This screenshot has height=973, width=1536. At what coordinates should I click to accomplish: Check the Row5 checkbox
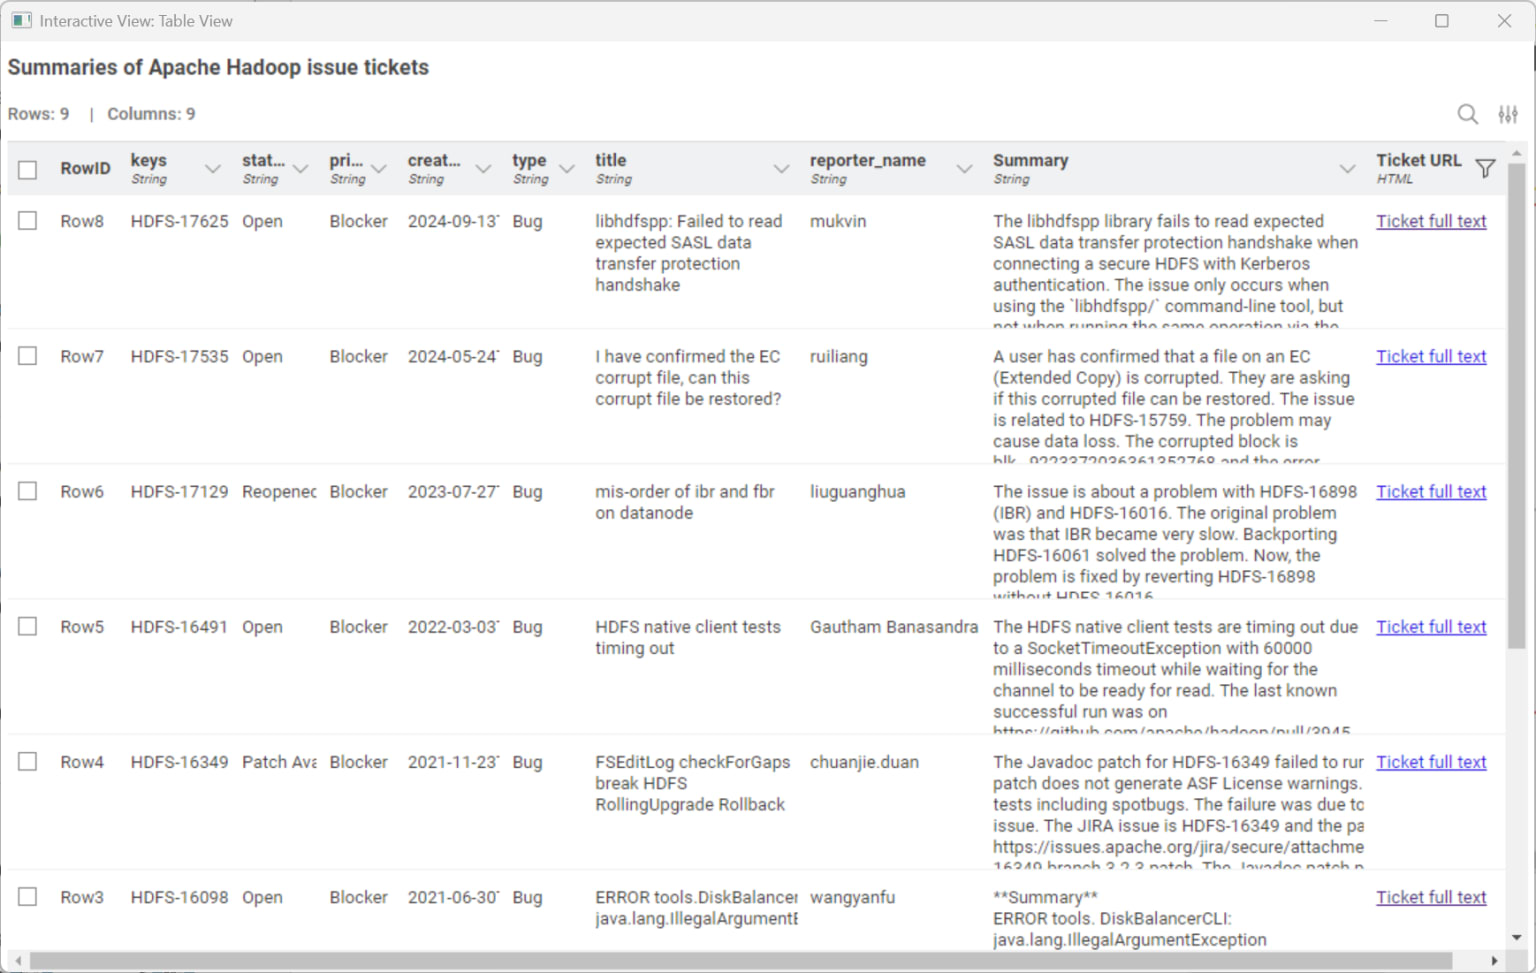pos(28,626)
